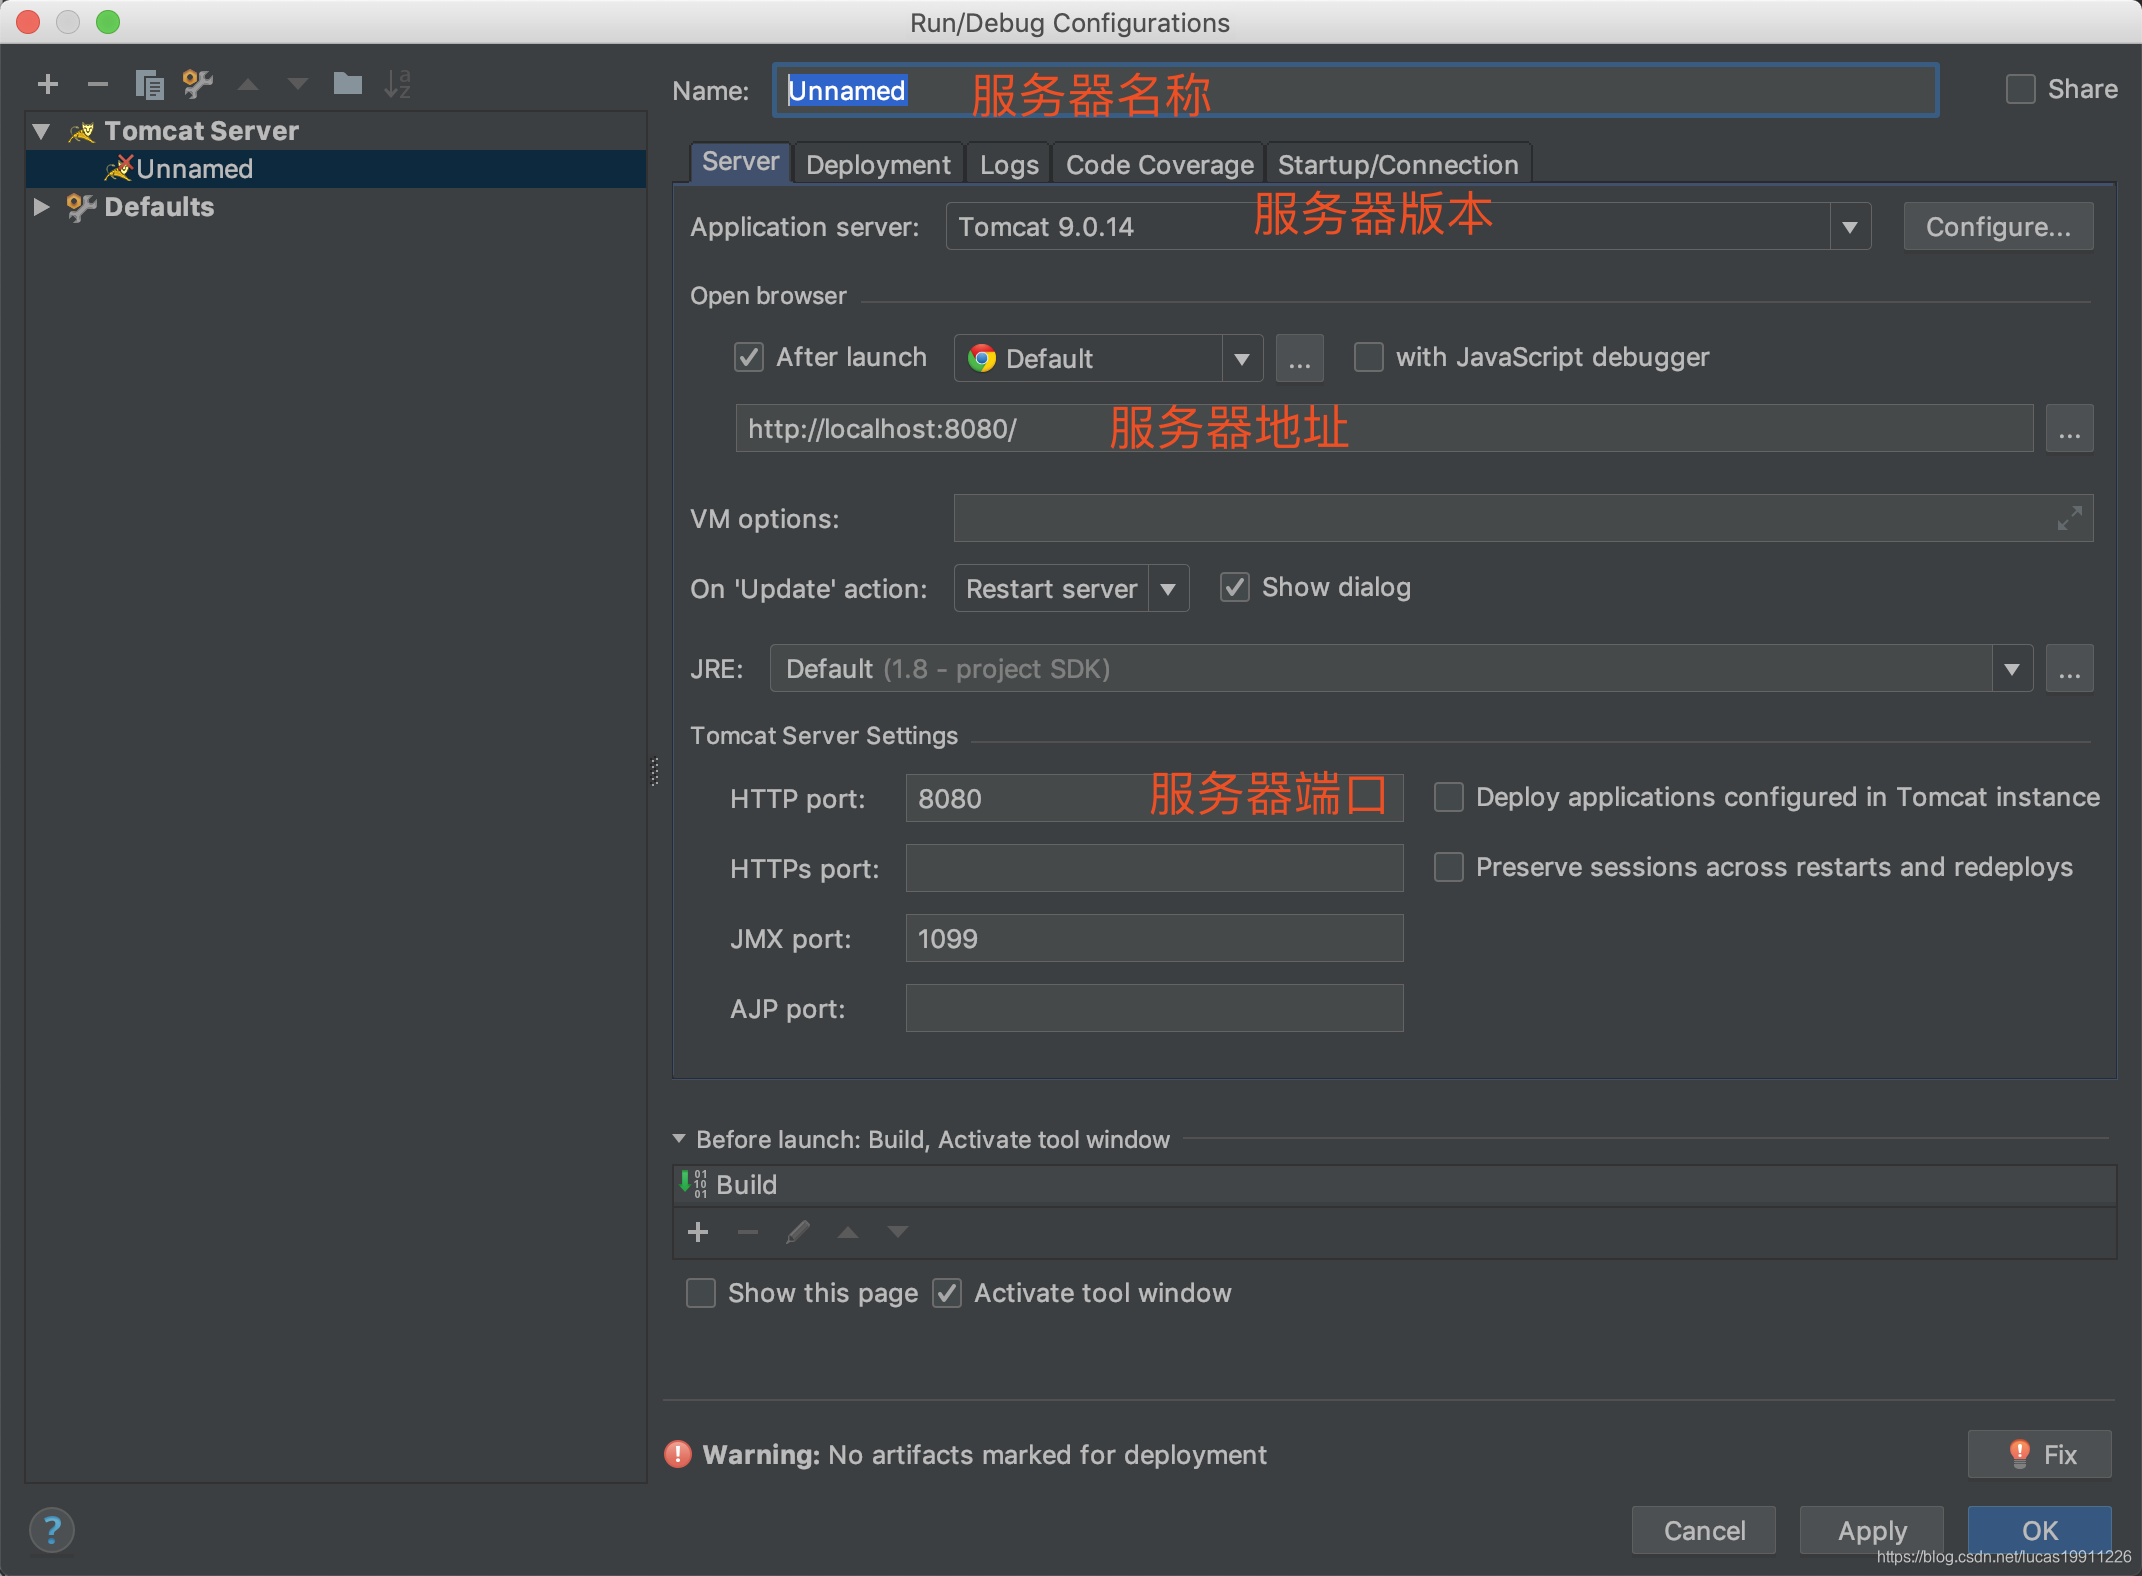2142x1576 pixels.
Task: Click Apply button
Action: coord(1872,1530)
